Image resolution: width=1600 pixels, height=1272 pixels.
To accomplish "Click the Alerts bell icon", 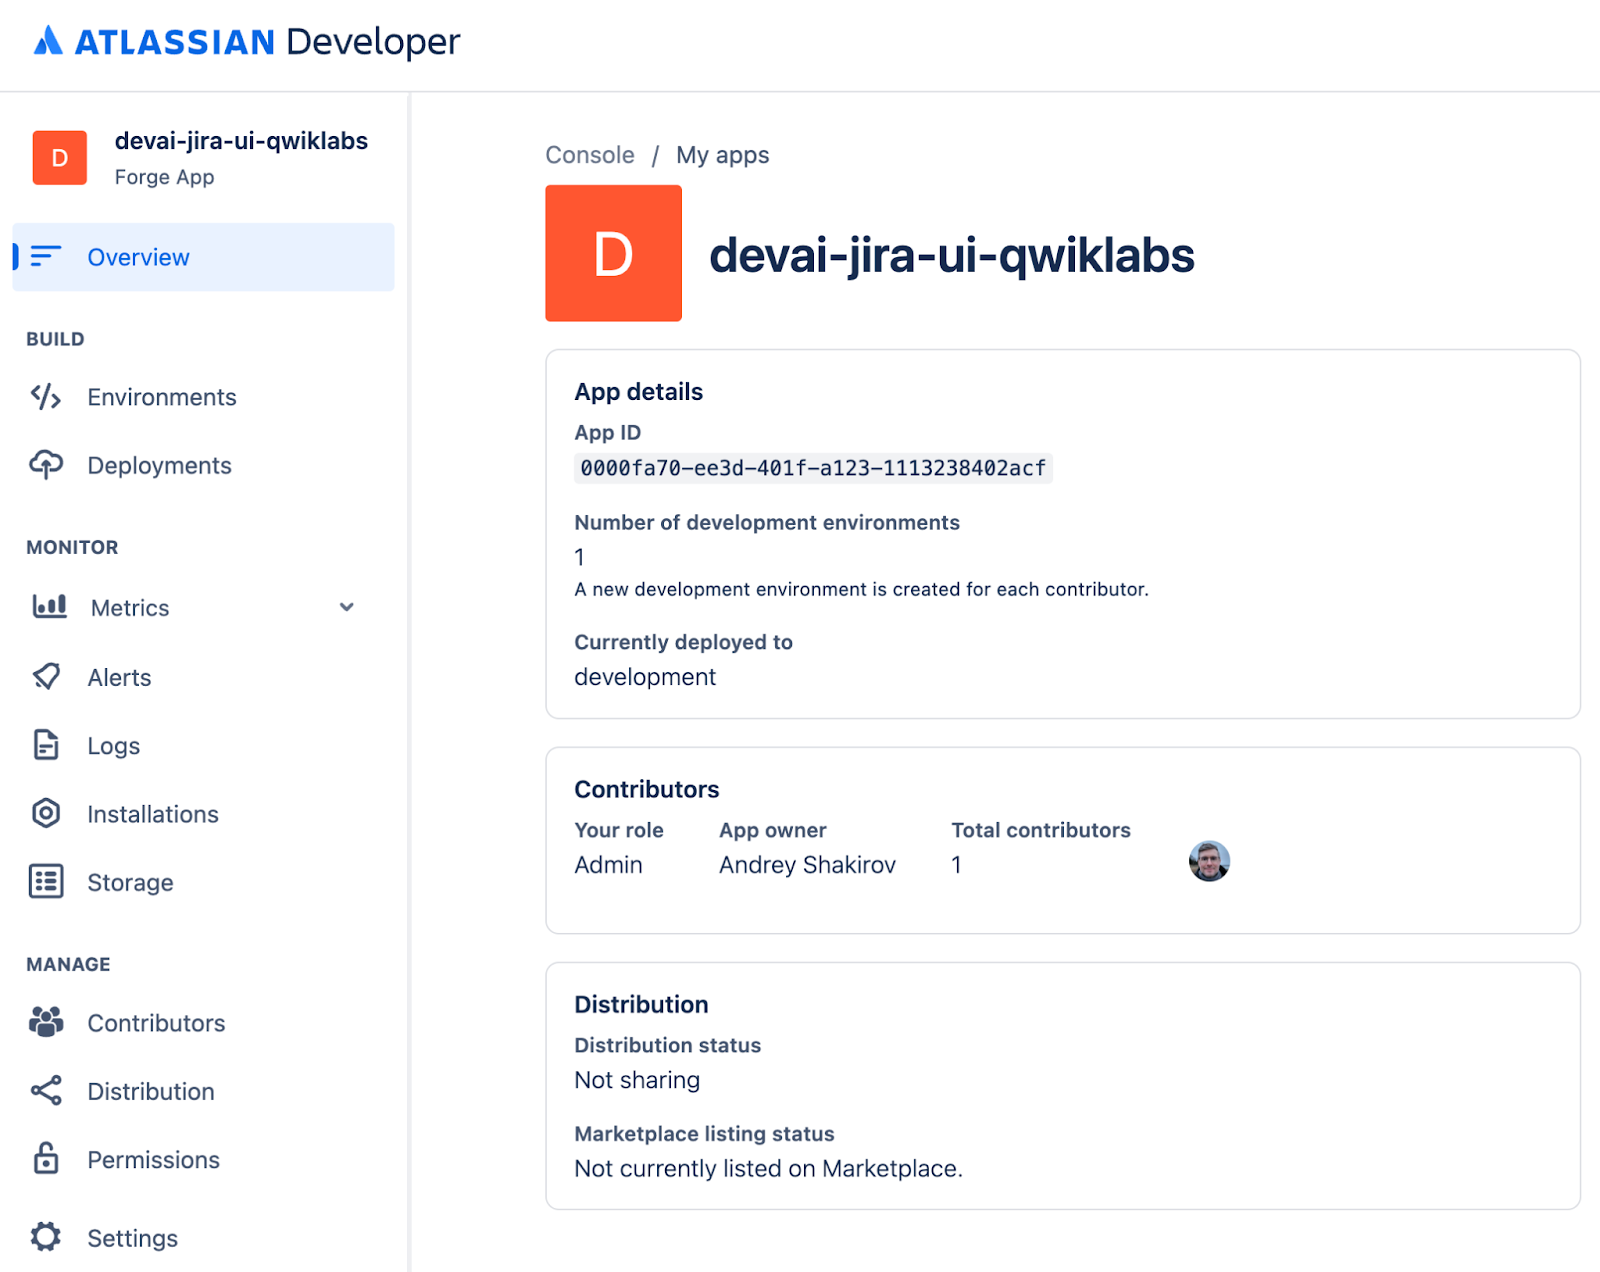I will click(x=46, y=677).
